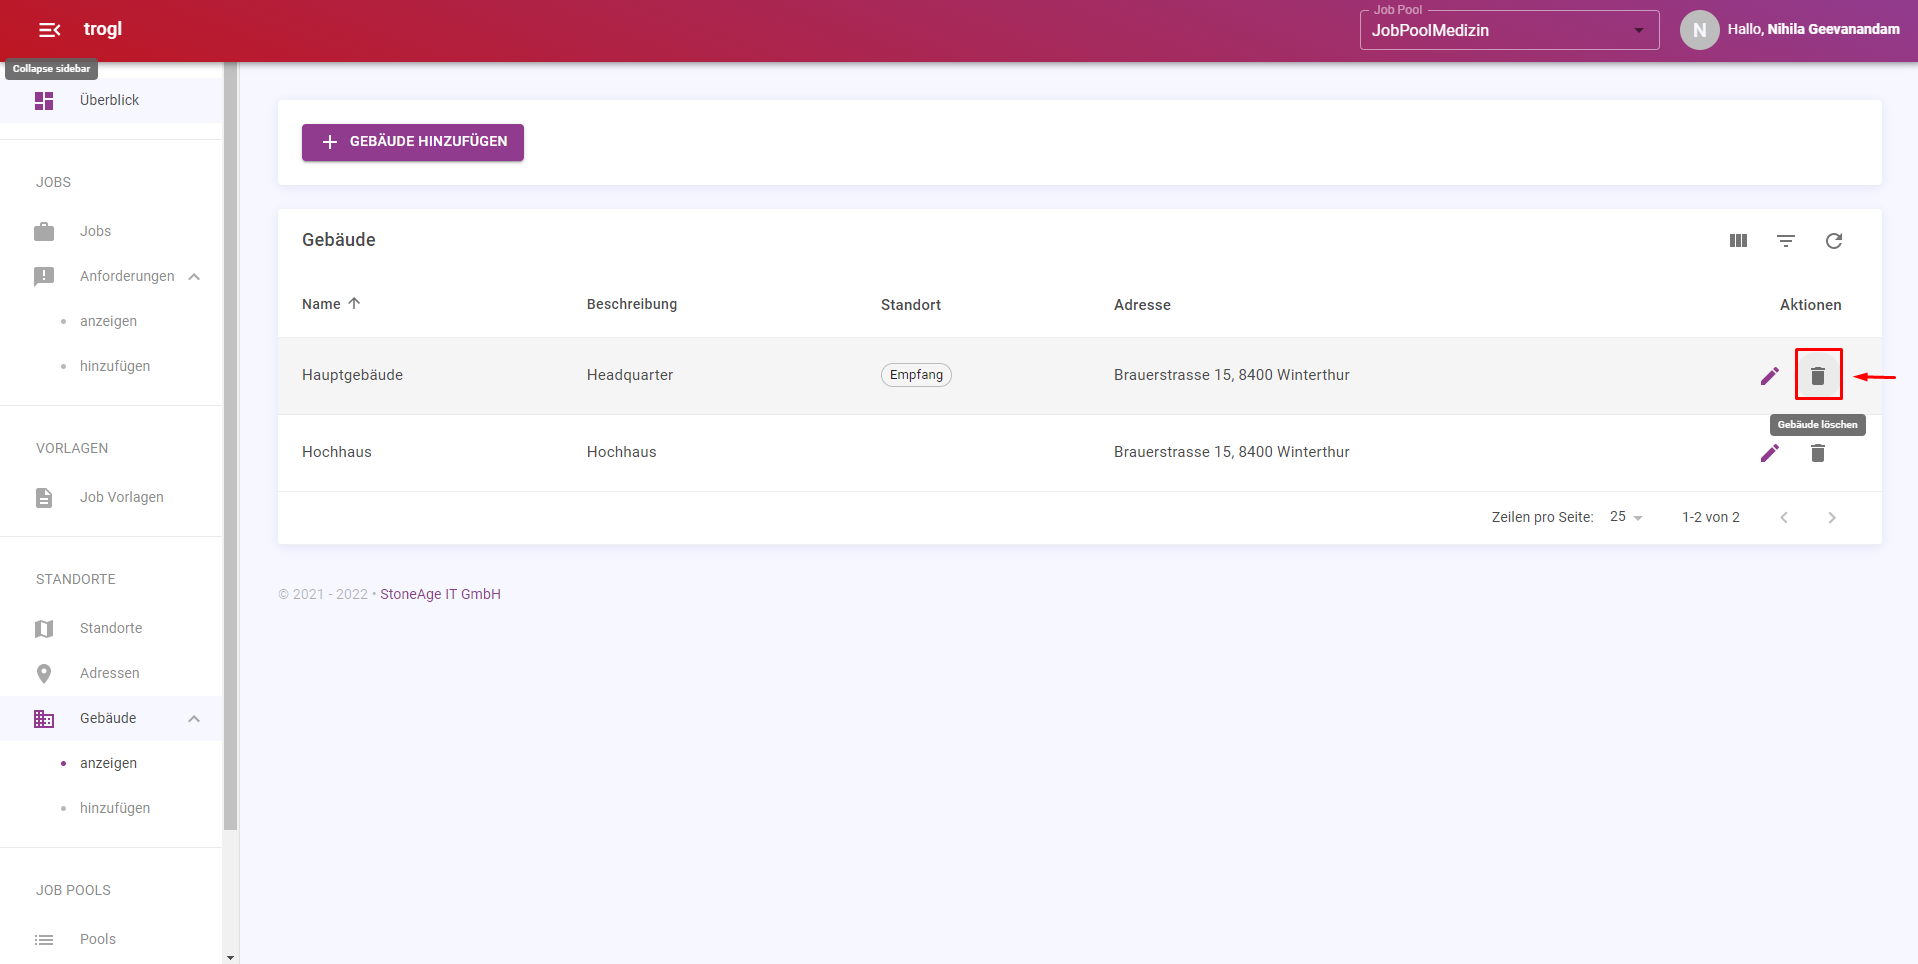The image size is (1918, 964).
Task: Click the N user avatar
Action: 1700,30
